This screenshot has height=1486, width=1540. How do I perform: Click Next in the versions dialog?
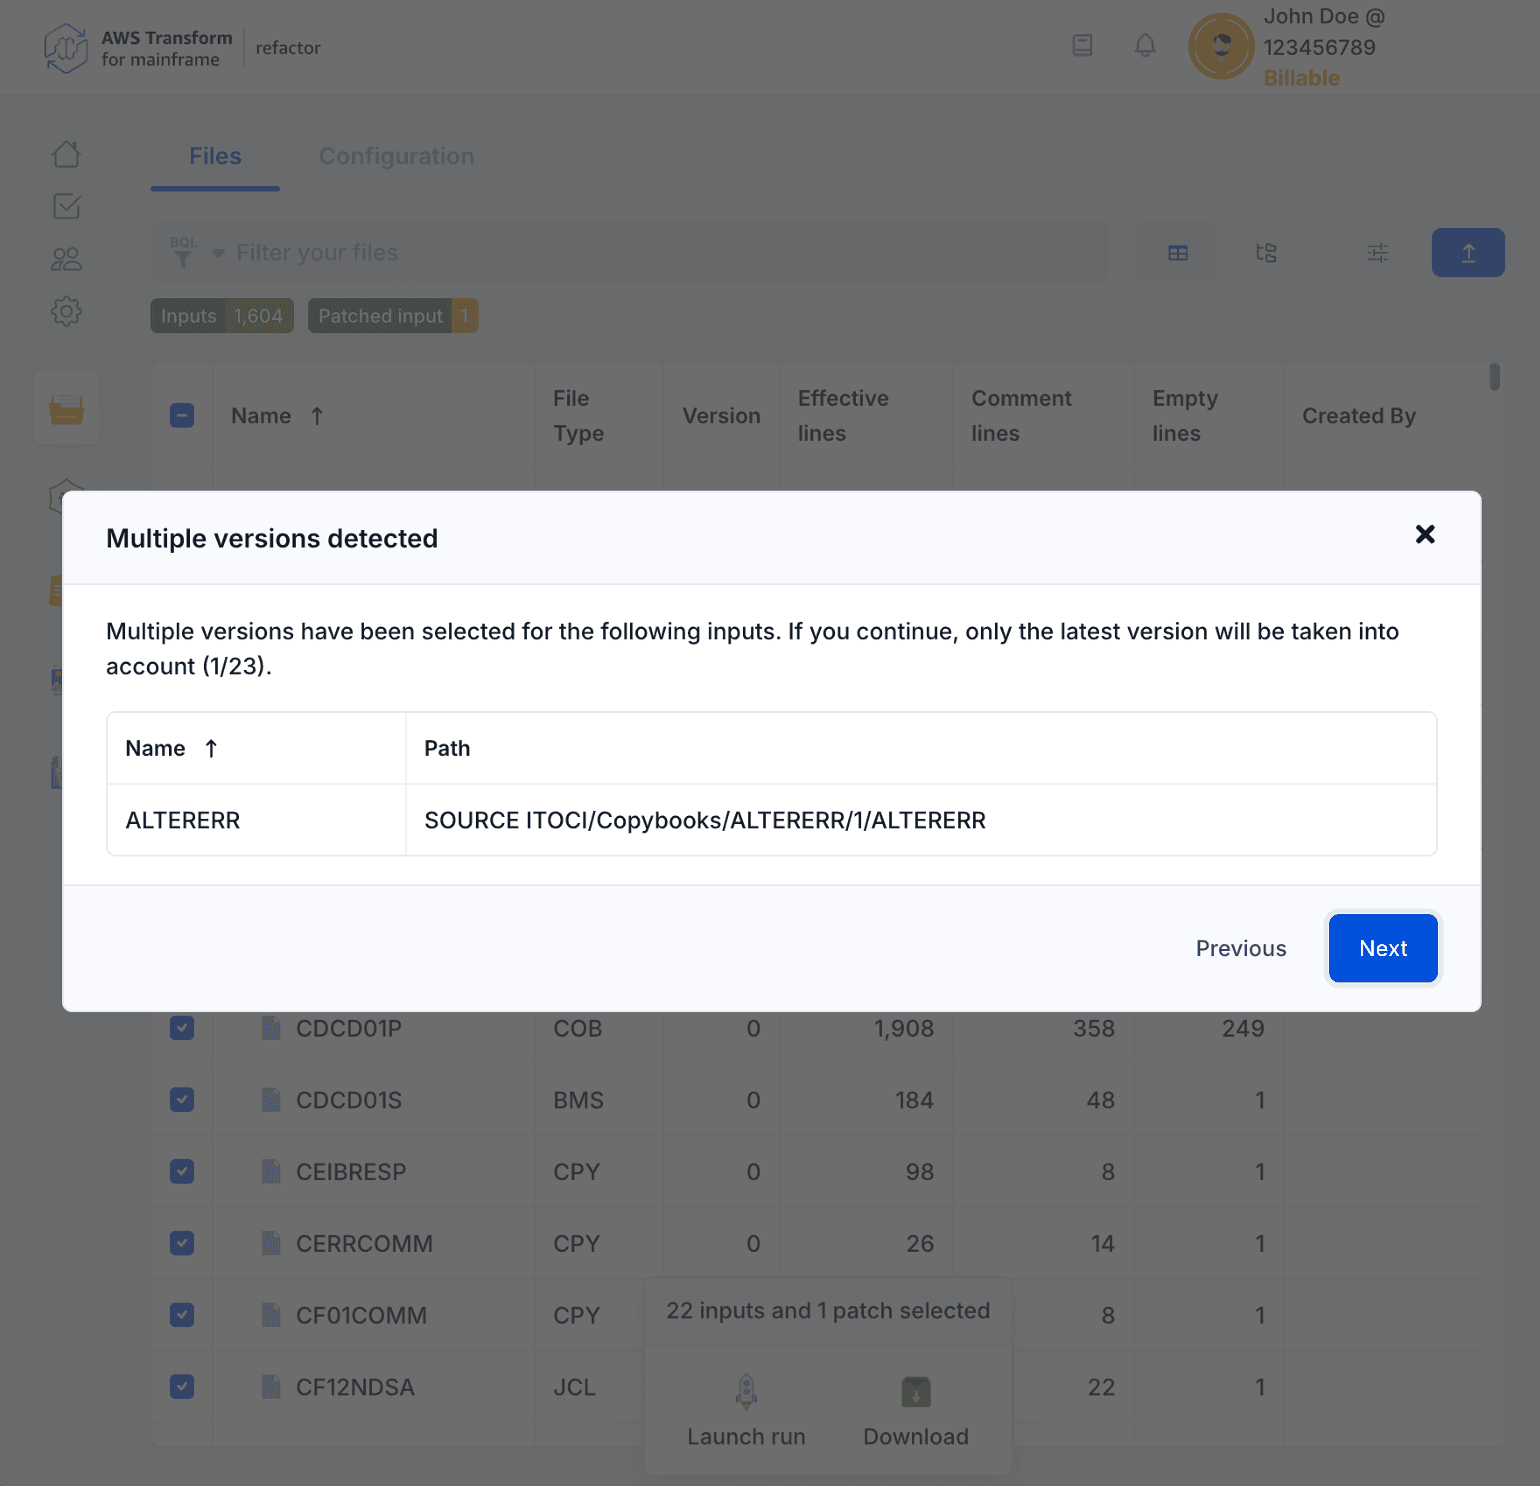(1383, 948)
